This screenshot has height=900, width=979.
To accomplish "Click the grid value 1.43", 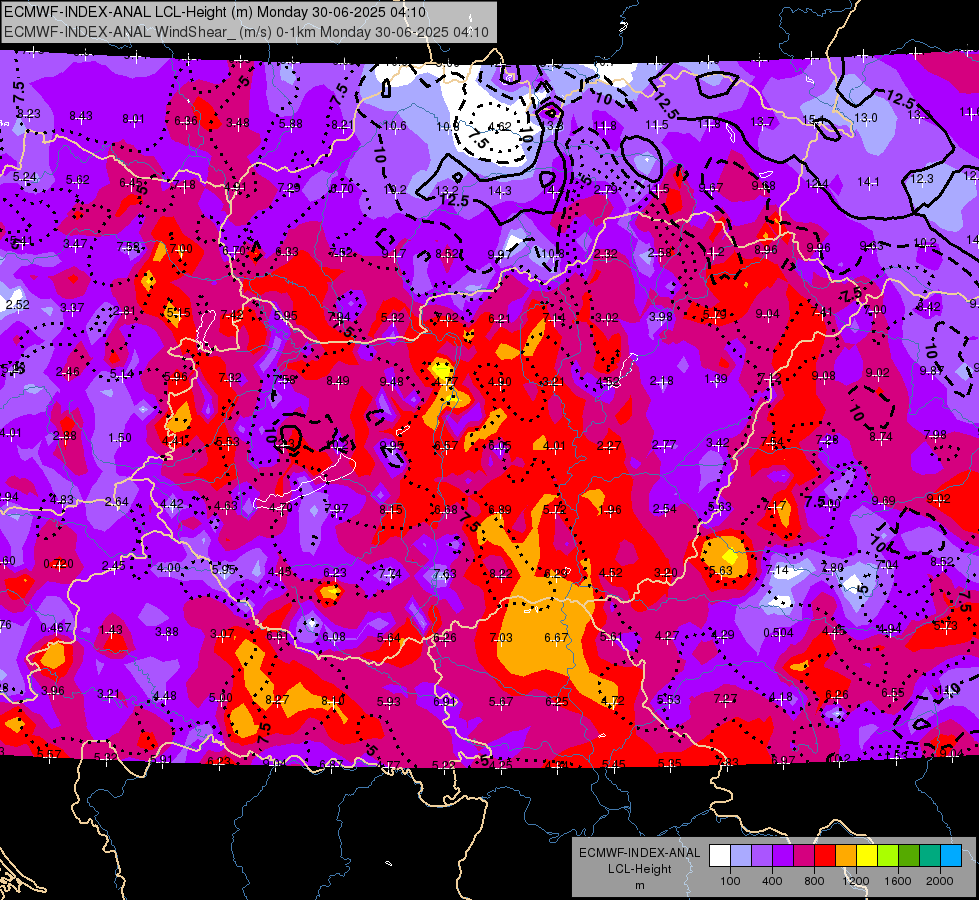I will pyautogui.click(x=111, y=630).
